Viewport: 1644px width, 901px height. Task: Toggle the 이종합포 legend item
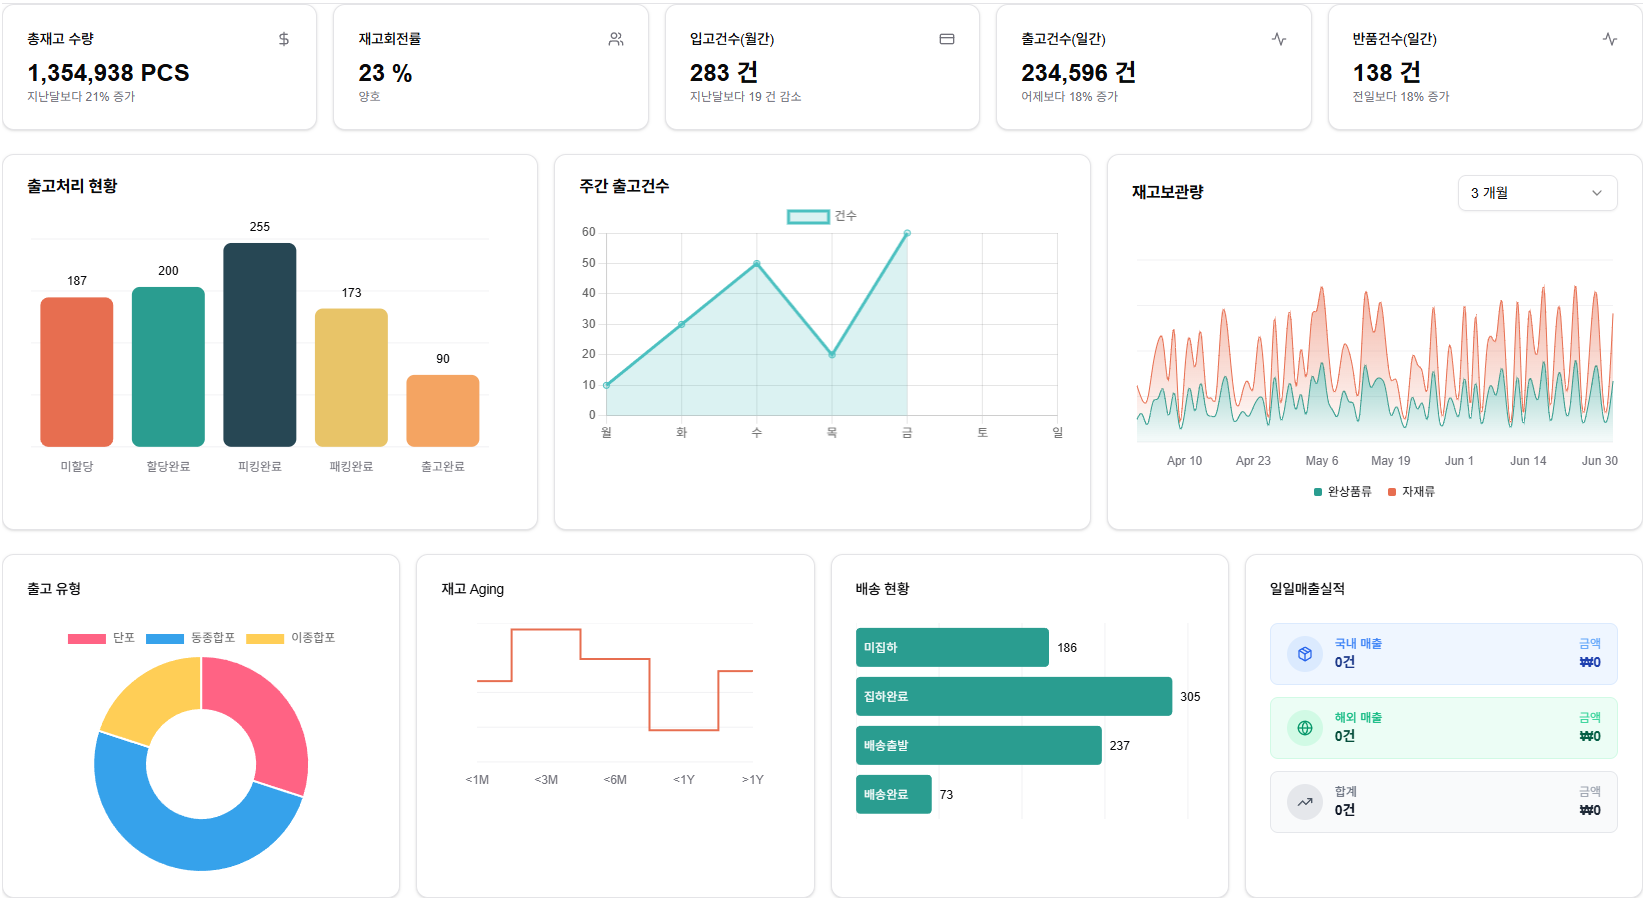pyautogui.click(x=291, y=638)
